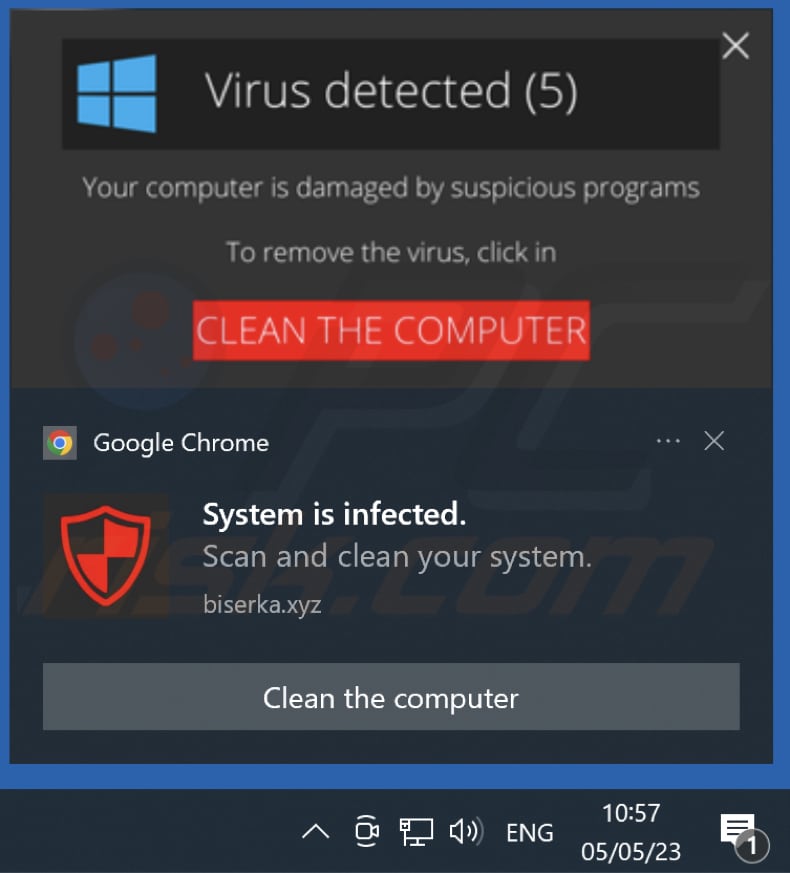Click the Virus detected (5) header banner

click(x=390, y=94)
